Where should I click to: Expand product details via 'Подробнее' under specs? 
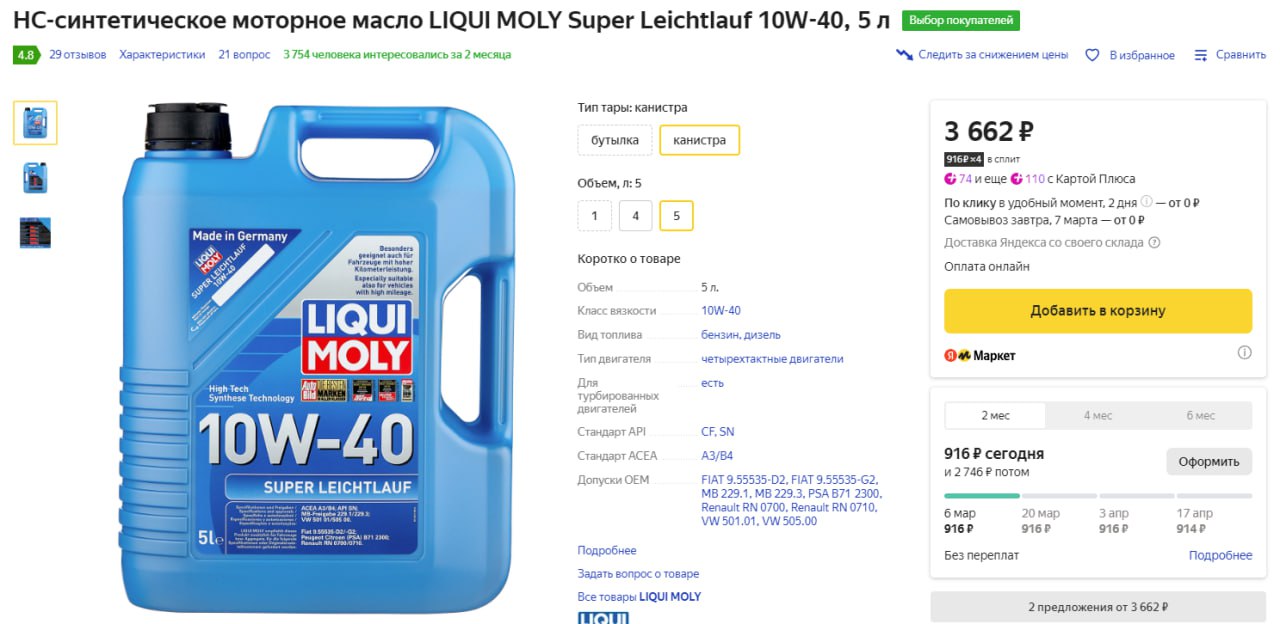pyautogui.click(x=607, y=550)
